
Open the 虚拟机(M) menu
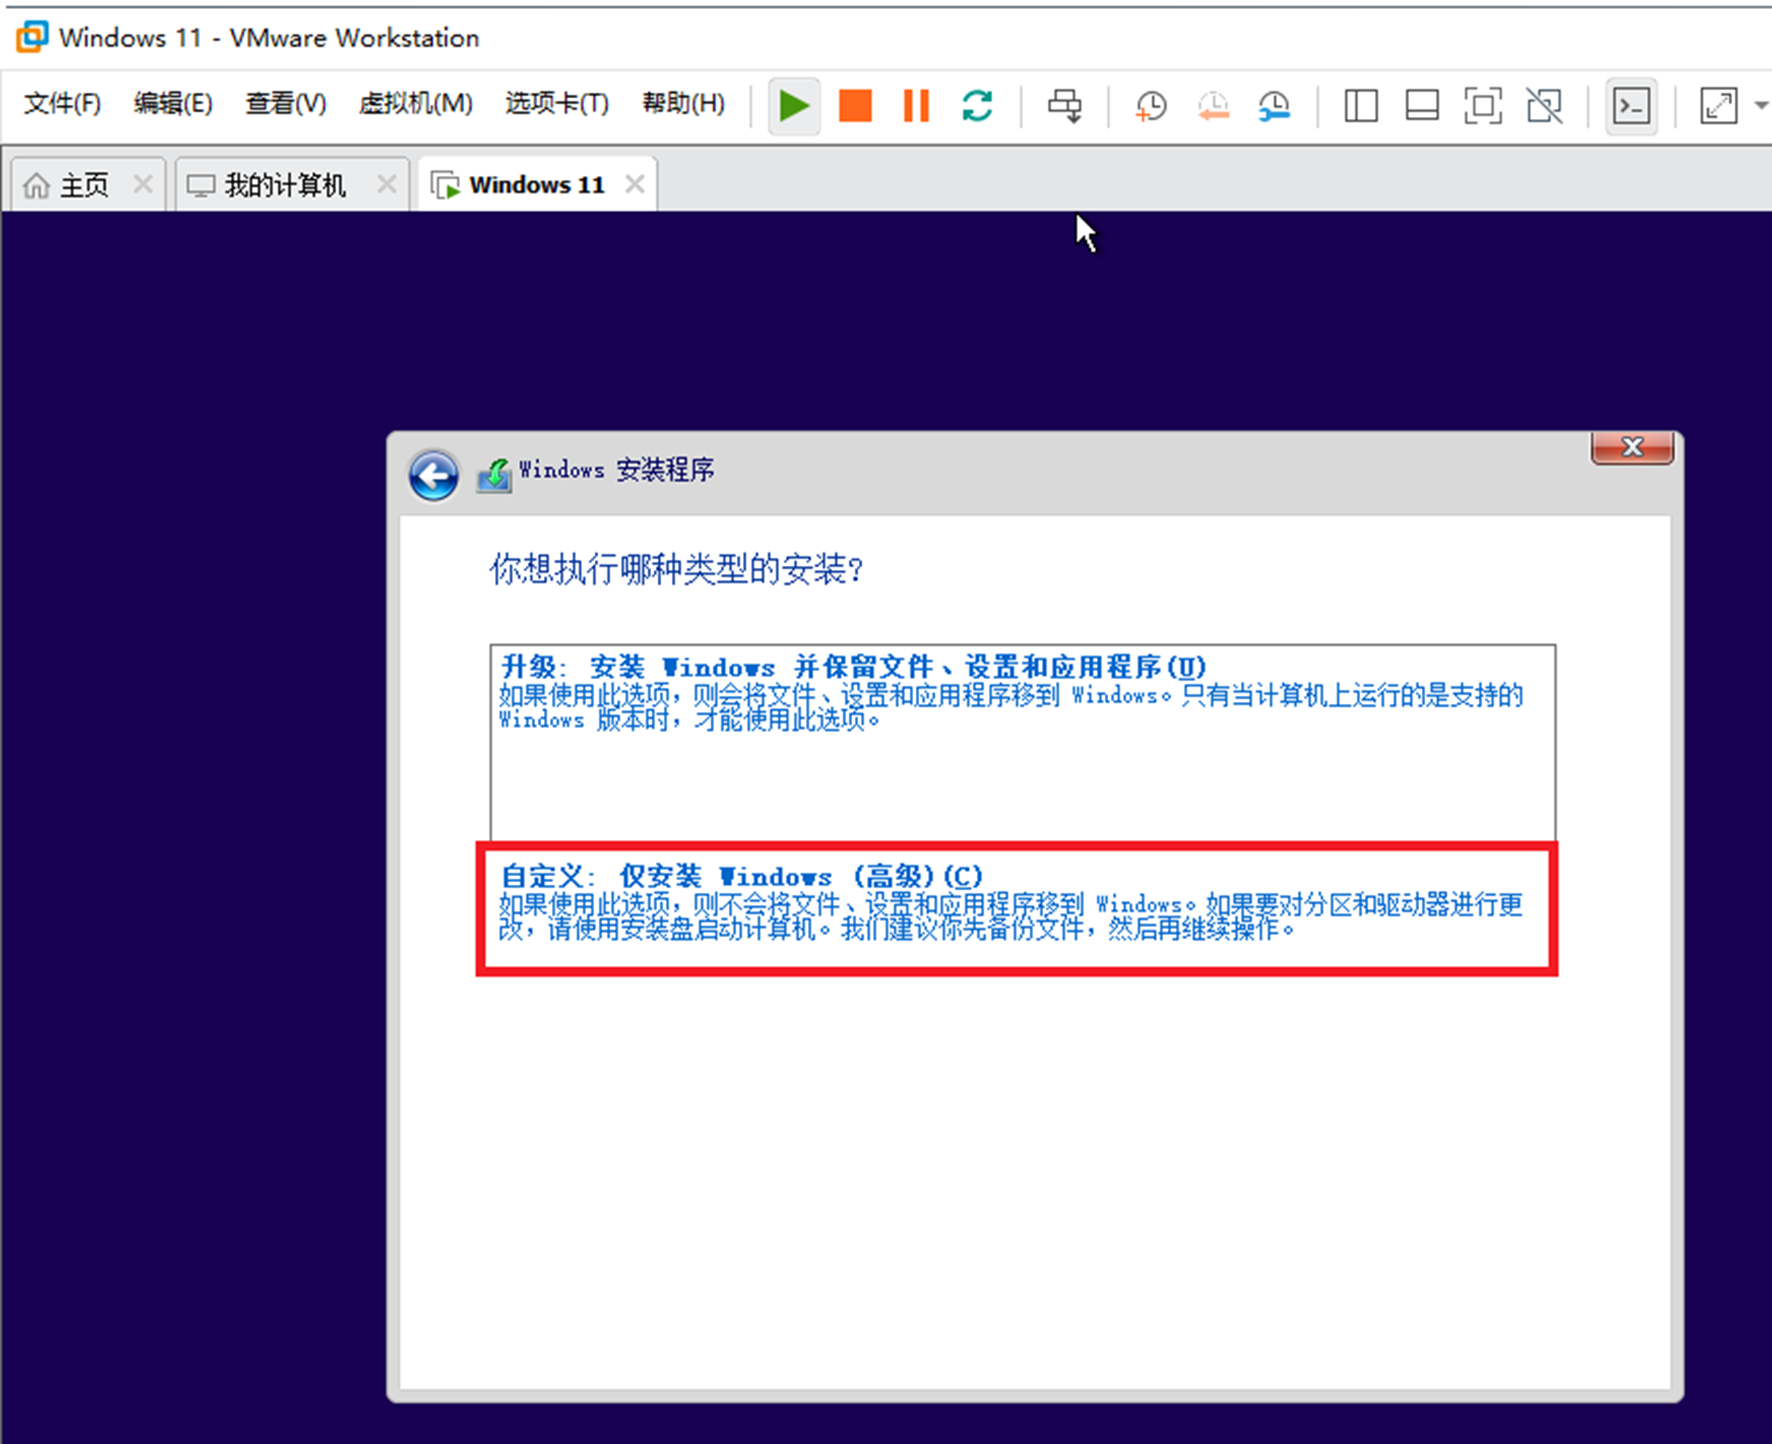click(416, 103)
